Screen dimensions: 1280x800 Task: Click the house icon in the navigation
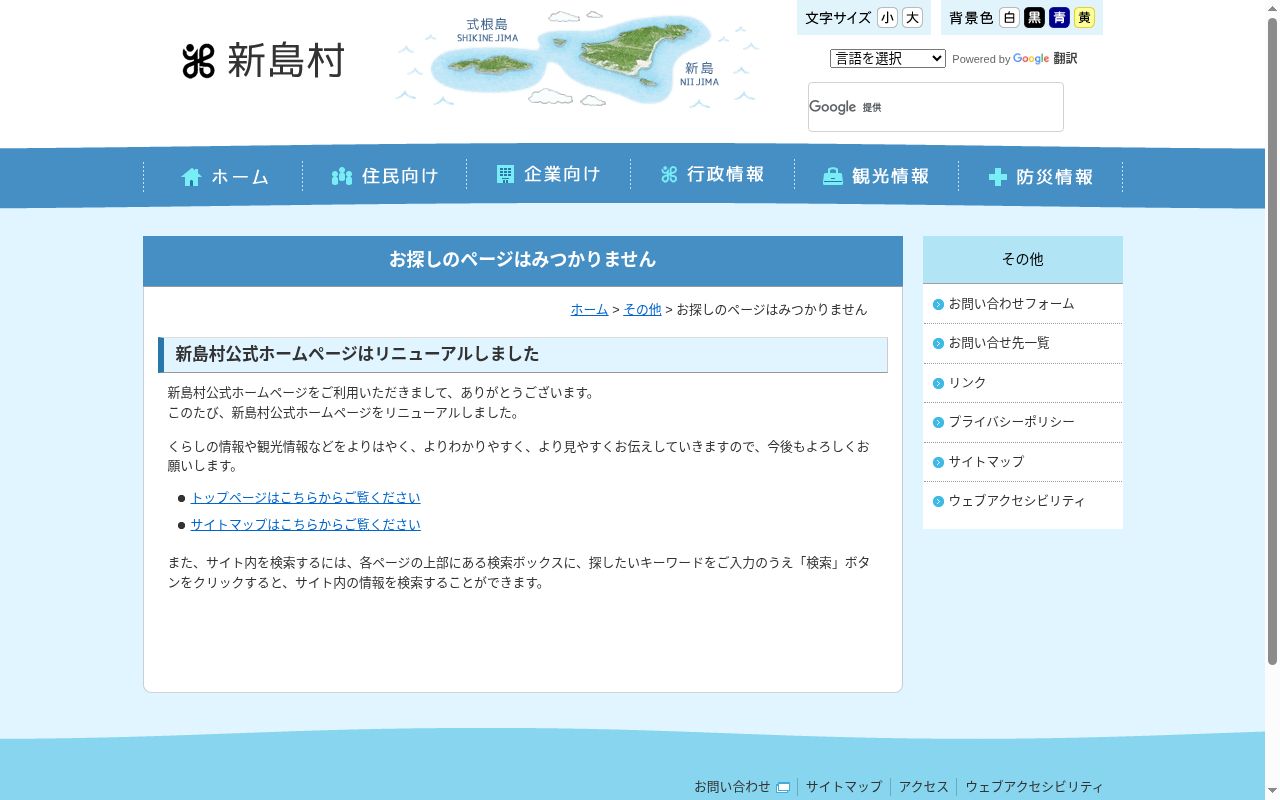coord(191,177)
